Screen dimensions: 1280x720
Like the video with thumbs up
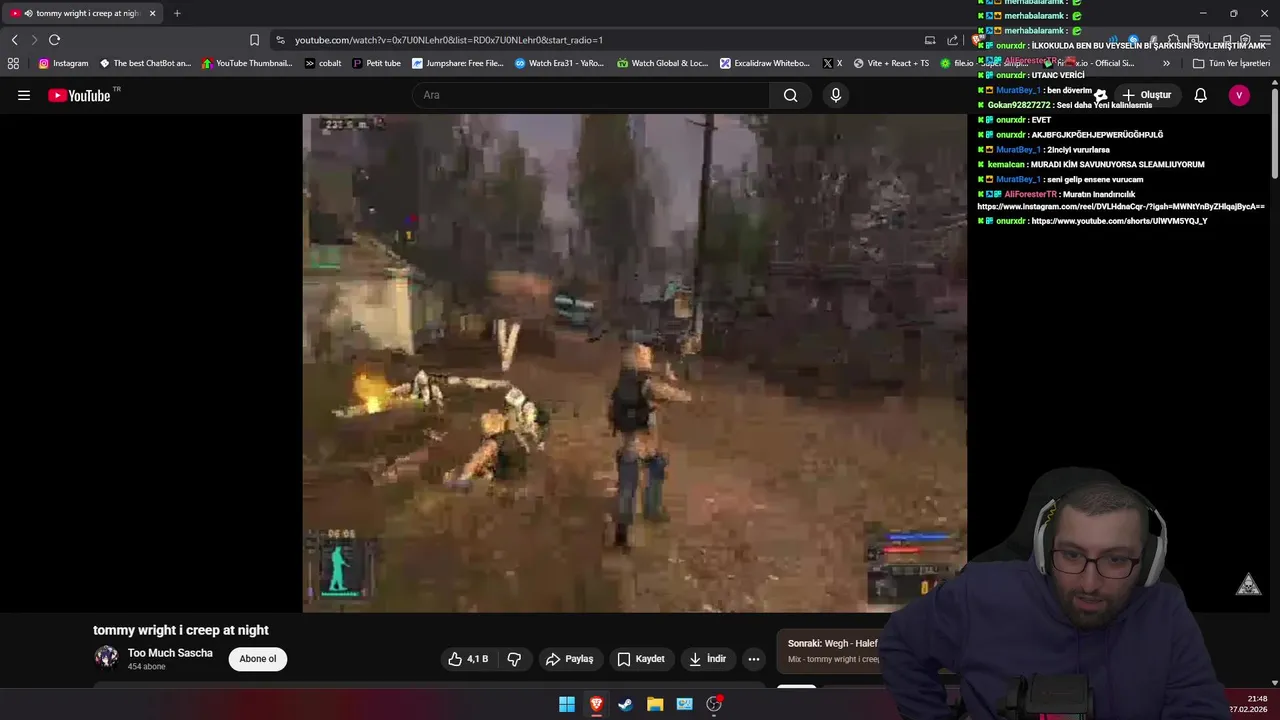[x=468, y=659]
